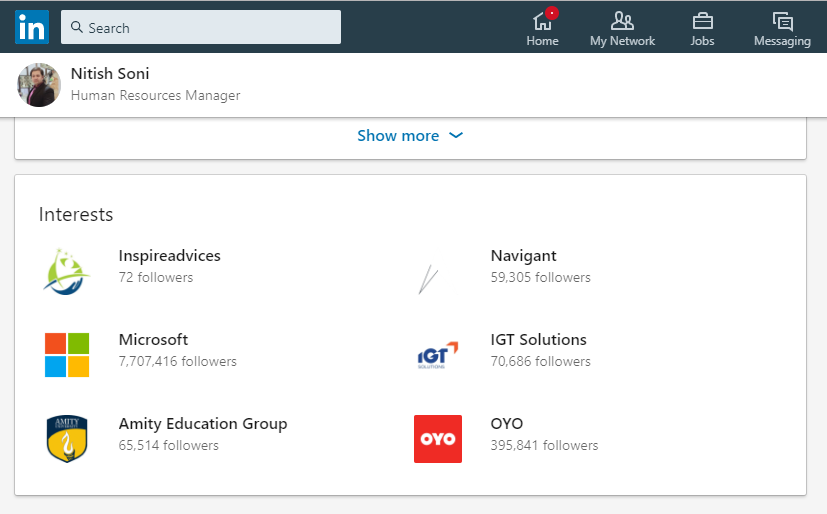Click the LinkedIn logo icon
This screenshot has height=514, width=827.
31,27
